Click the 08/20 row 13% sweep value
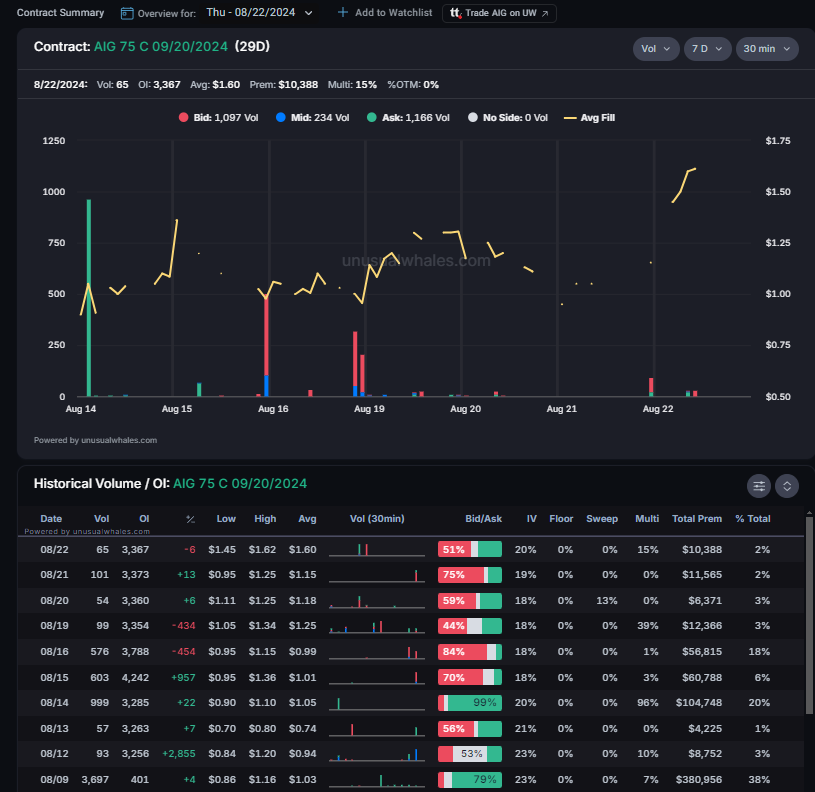Viewport: 815px width, 792px height. pos(607,601)
